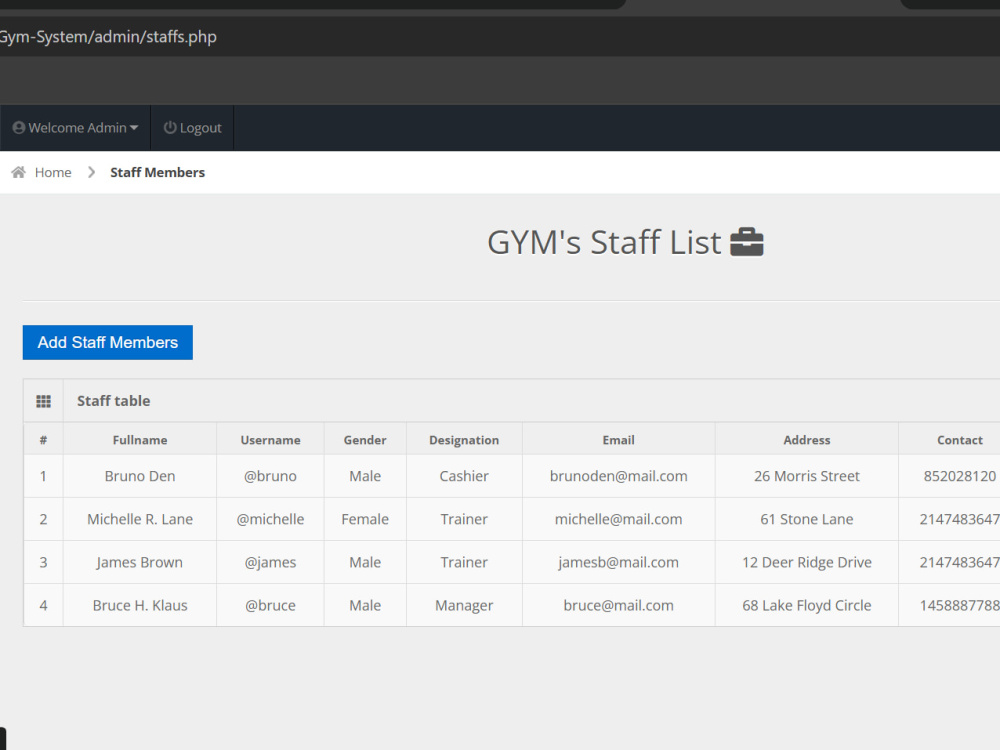
Task: Click the browser address bar URL
Action: point(108,36)
